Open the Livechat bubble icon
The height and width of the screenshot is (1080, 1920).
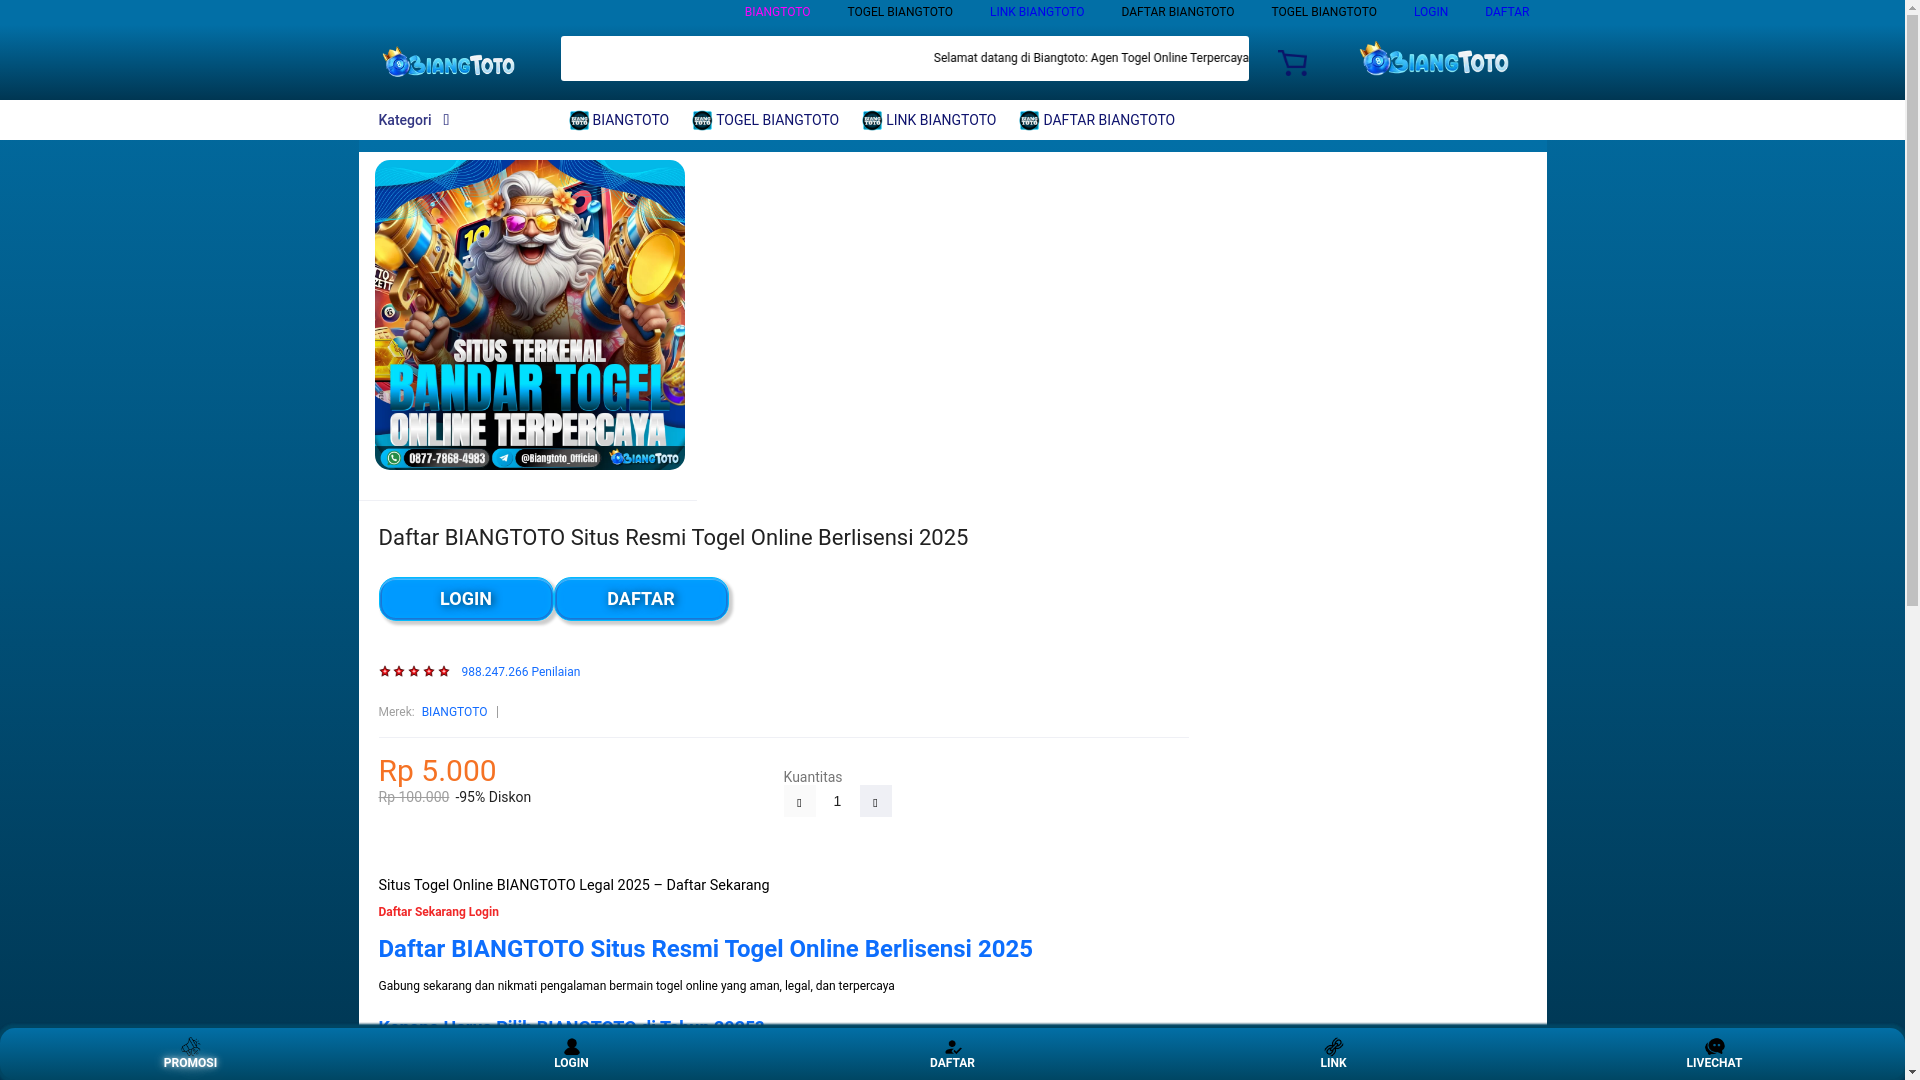click(1714, 1047)
